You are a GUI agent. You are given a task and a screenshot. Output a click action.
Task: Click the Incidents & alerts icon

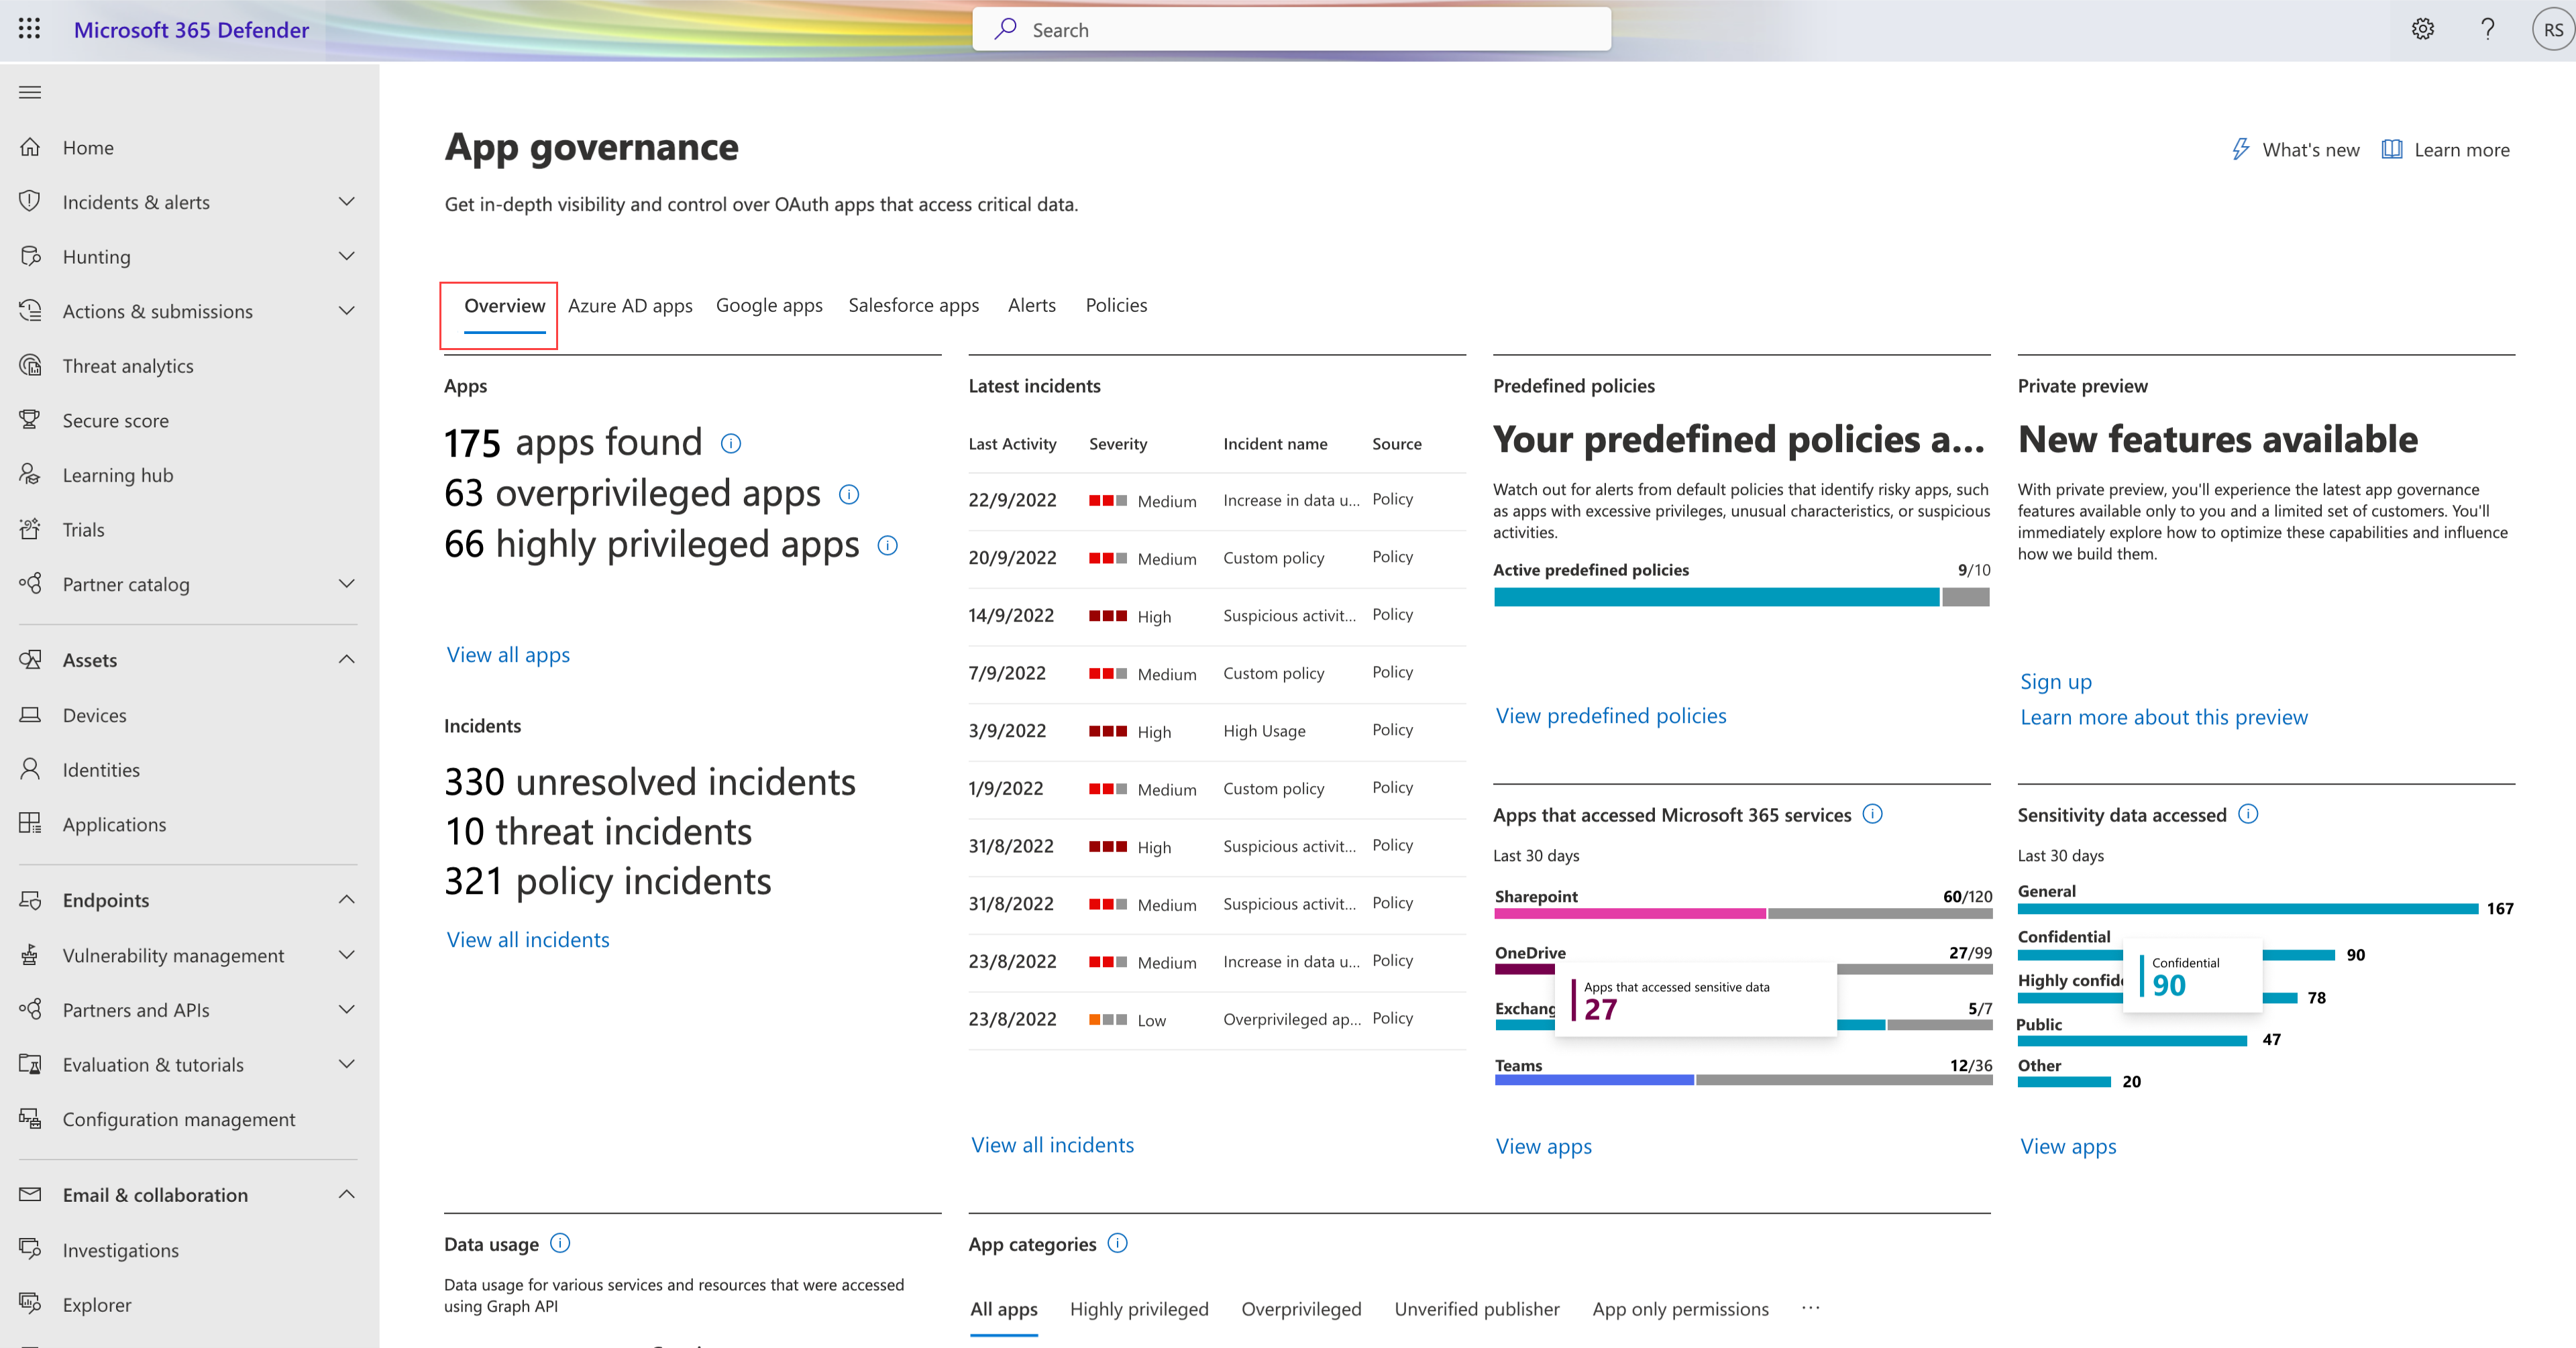click(31, 201)
